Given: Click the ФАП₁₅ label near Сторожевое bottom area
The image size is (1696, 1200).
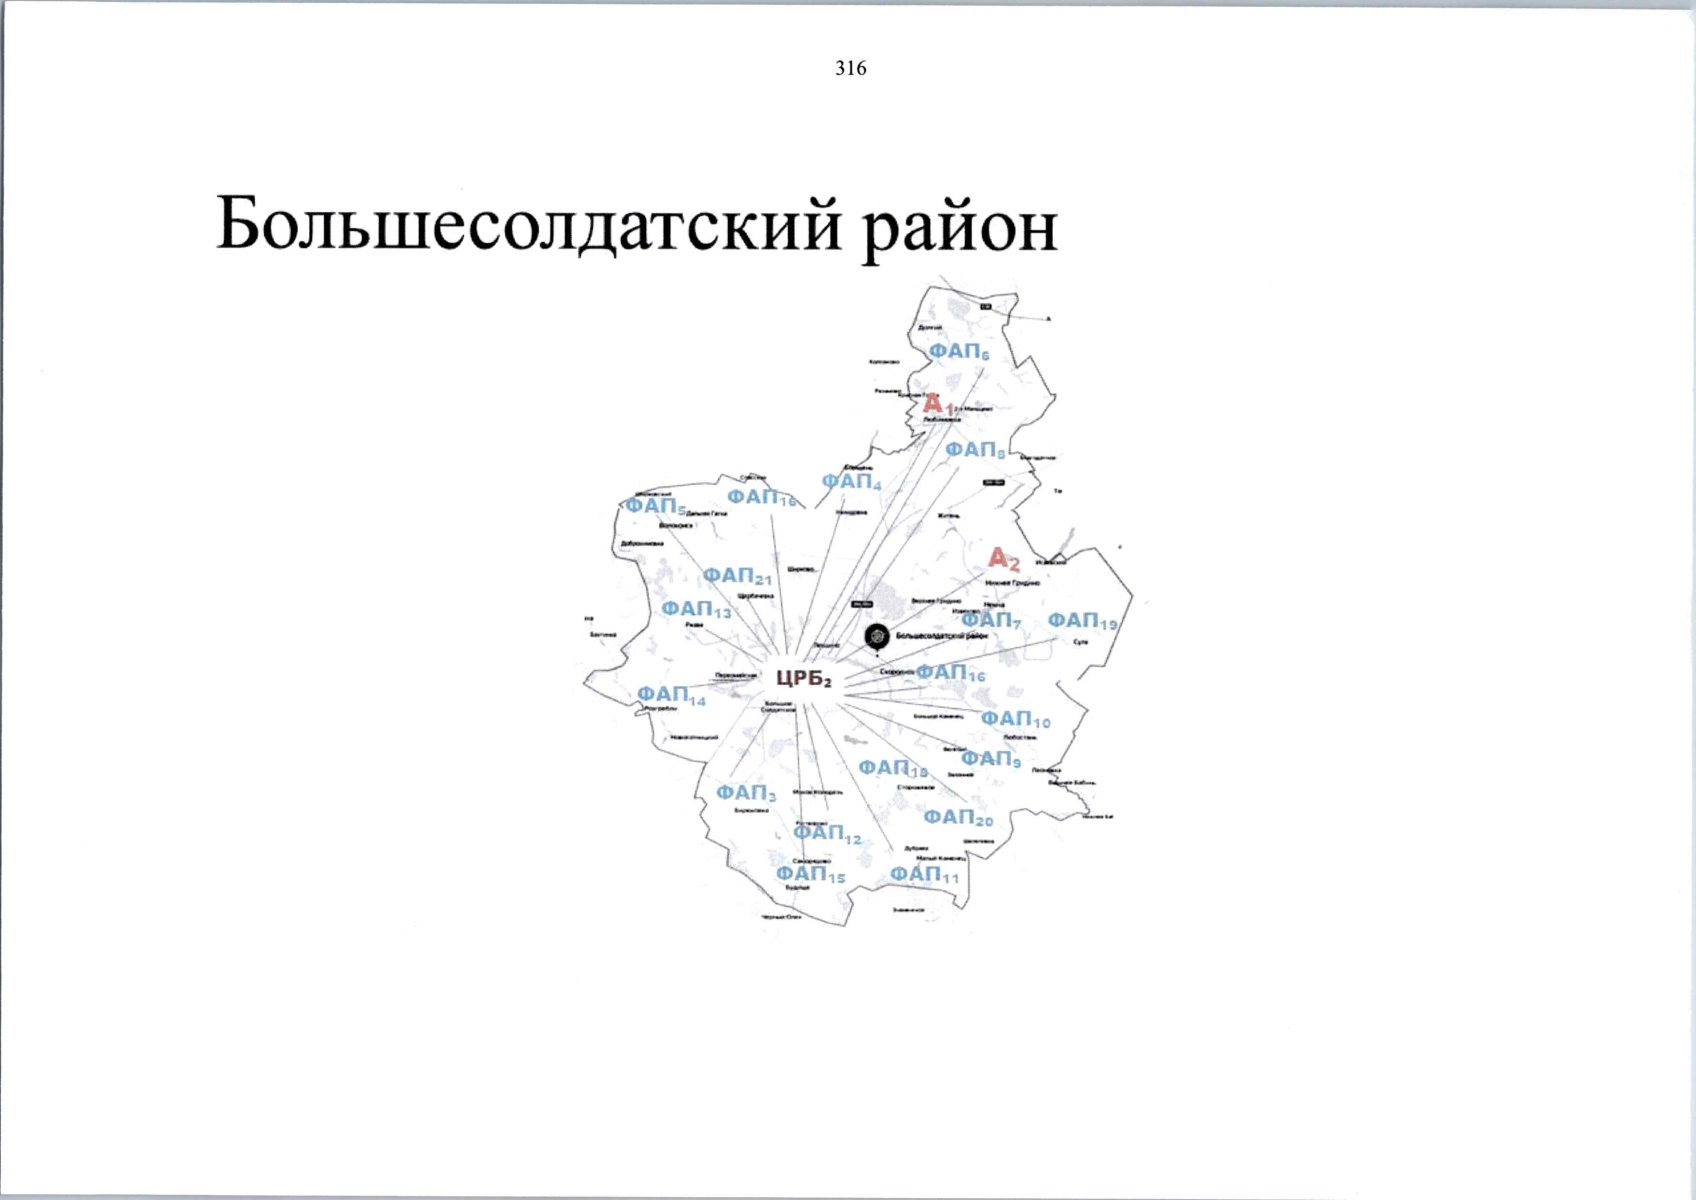Looking at the screenshot, I should (812, 872).
